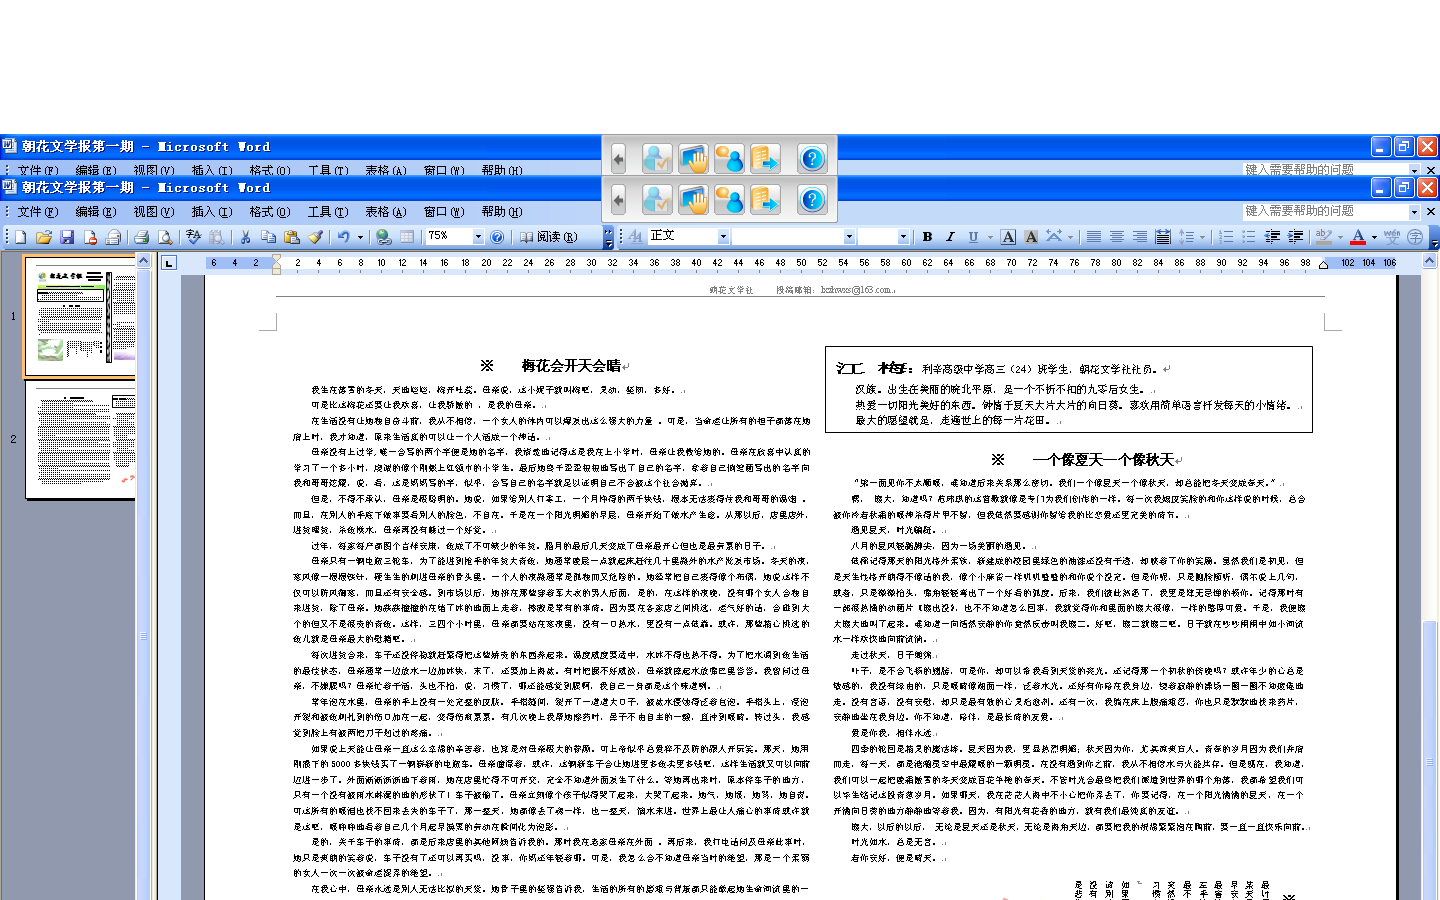Screen dimensions: 1440x900
Task: Toggle numbered list formatting
Action: click(x=1226, y=237)
